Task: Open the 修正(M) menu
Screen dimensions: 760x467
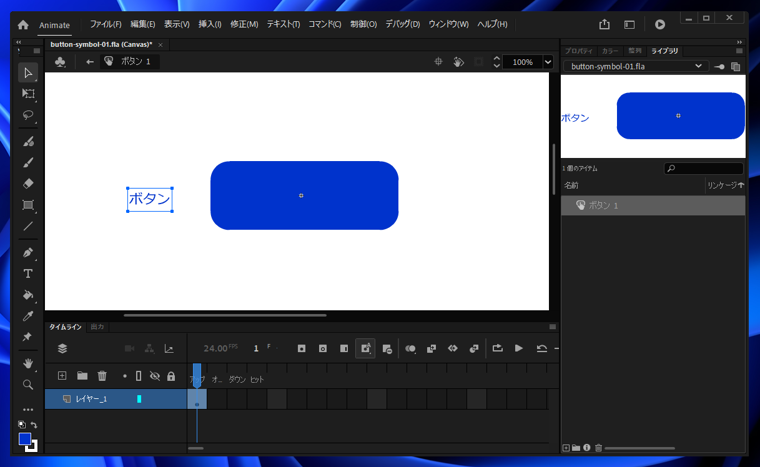Action: coord(244,24)
